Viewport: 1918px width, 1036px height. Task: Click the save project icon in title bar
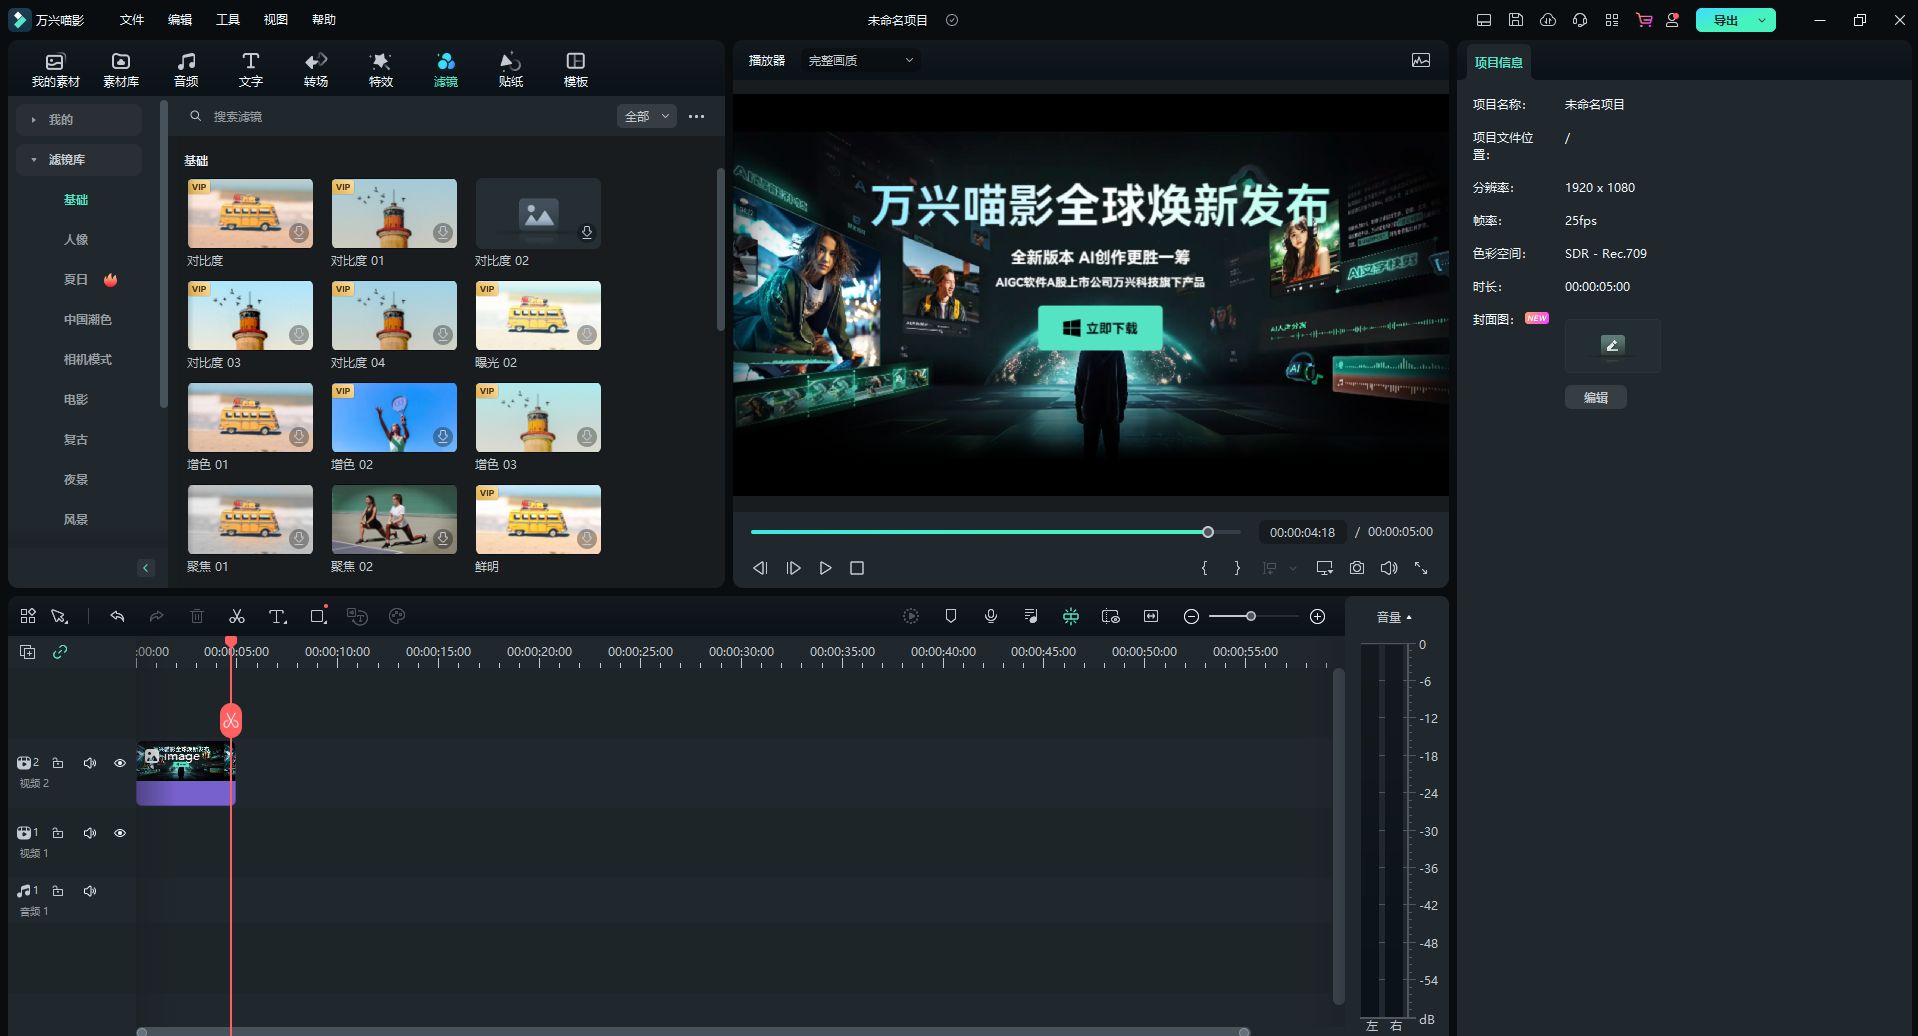(1516, 20)
